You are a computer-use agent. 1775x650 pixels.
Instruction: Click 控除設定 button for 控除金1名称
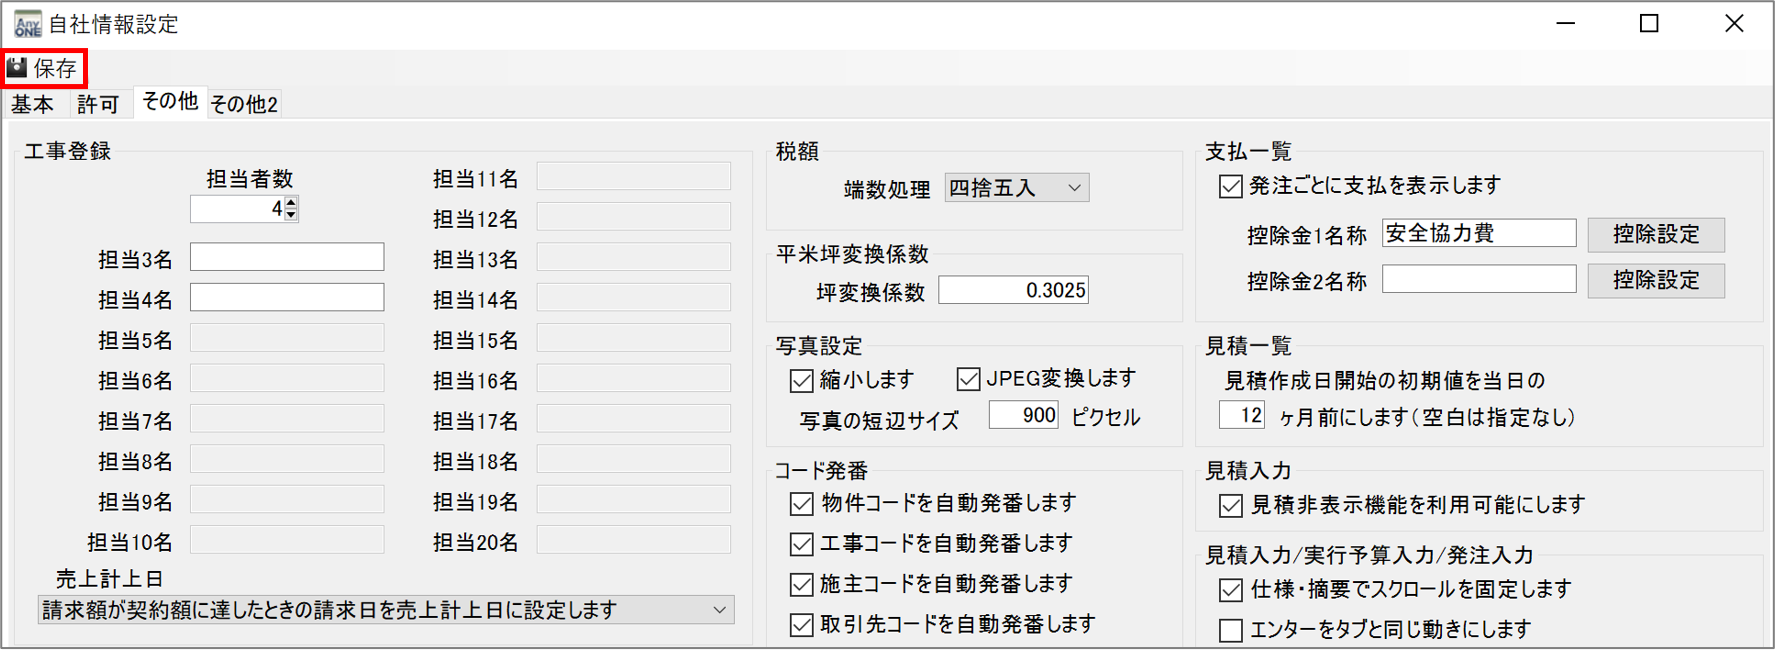[1656, 234]
